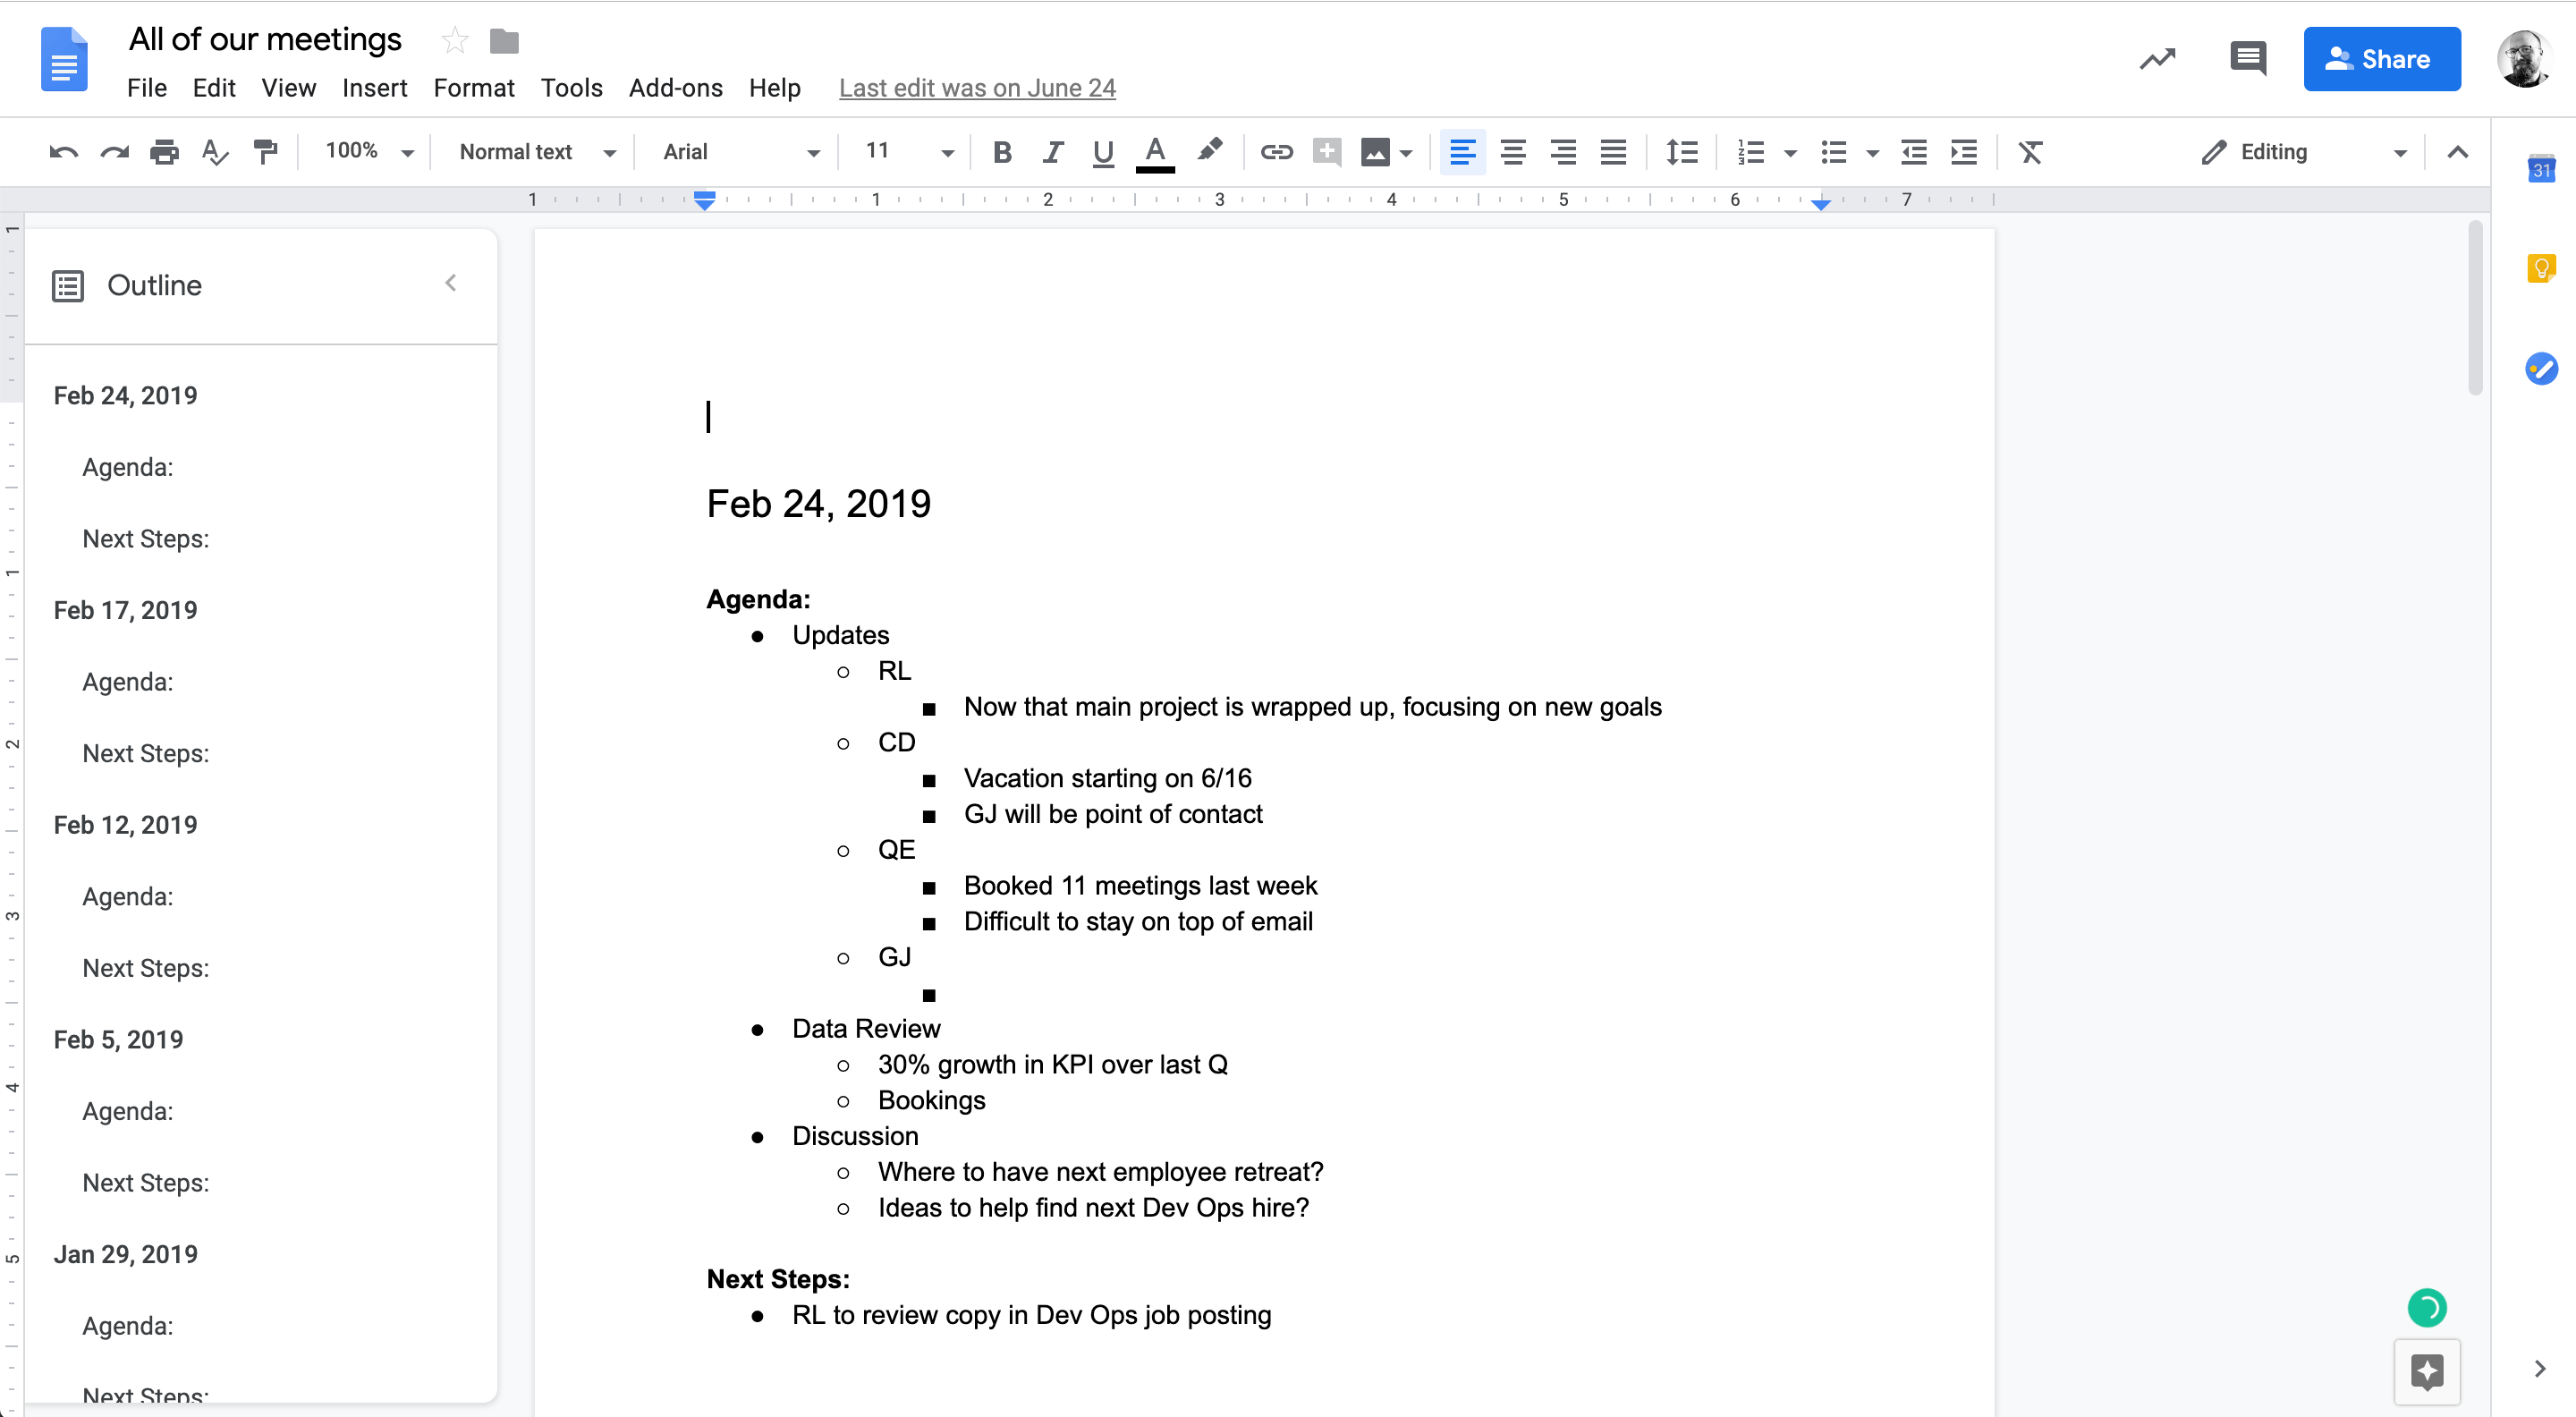The height and width of the screenshot is (1417, 2576).
Task: Toggle the document outline panel
Action: click(x=448, y=284)
